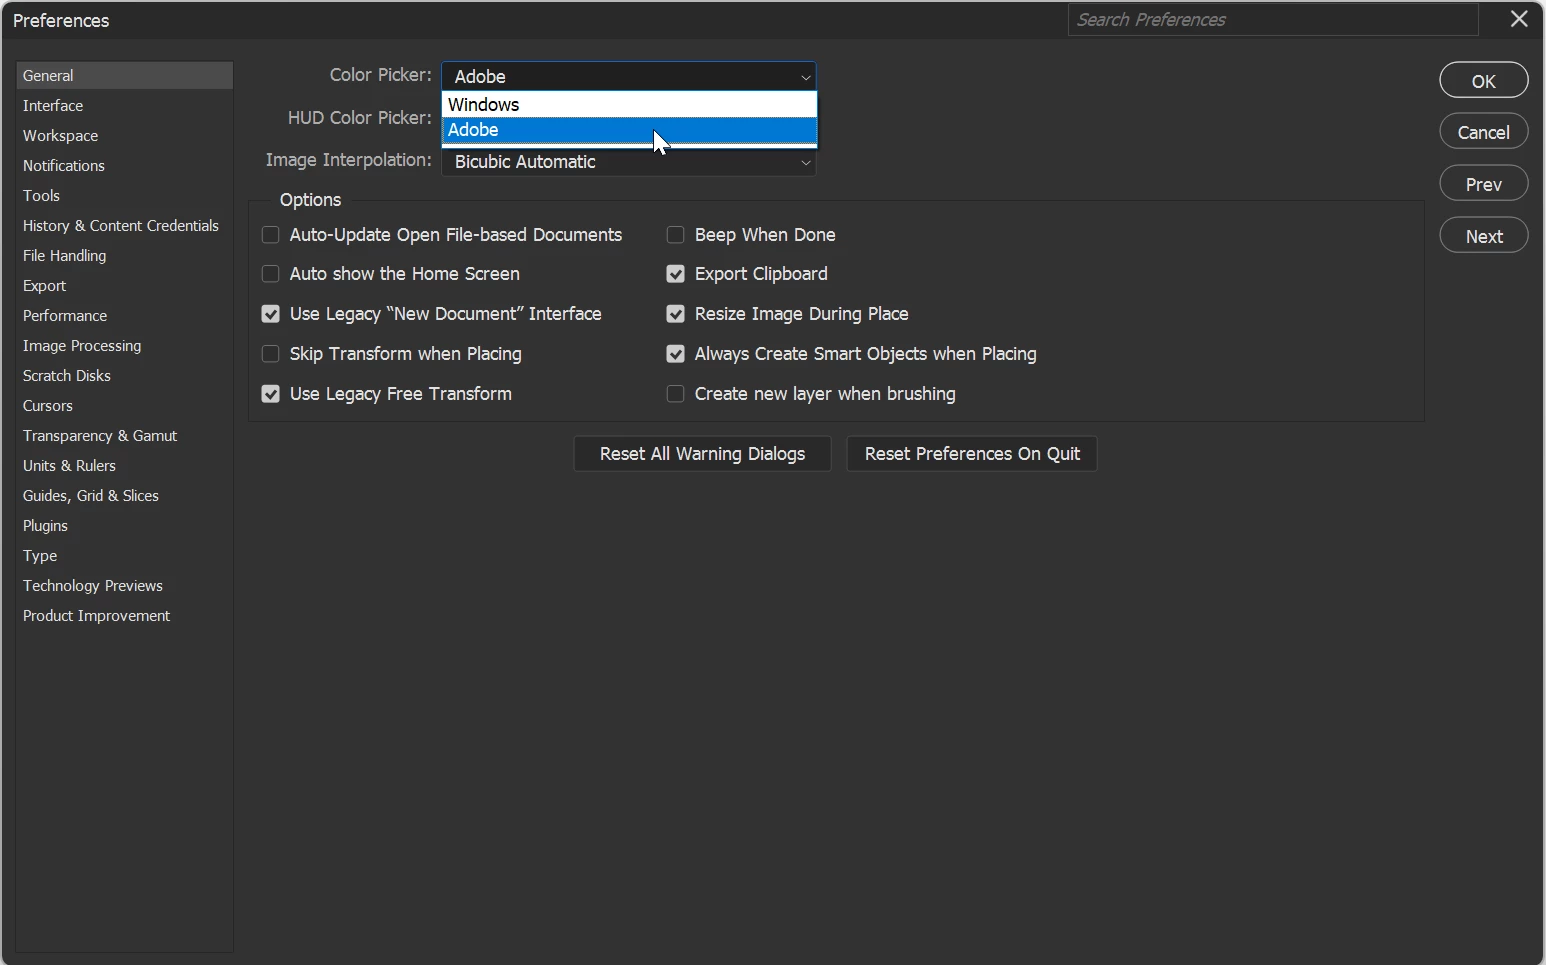Open Transparency & Gamut preferences
The height and width of the screenshot is (965, 1546).
[x=125, y=436]
